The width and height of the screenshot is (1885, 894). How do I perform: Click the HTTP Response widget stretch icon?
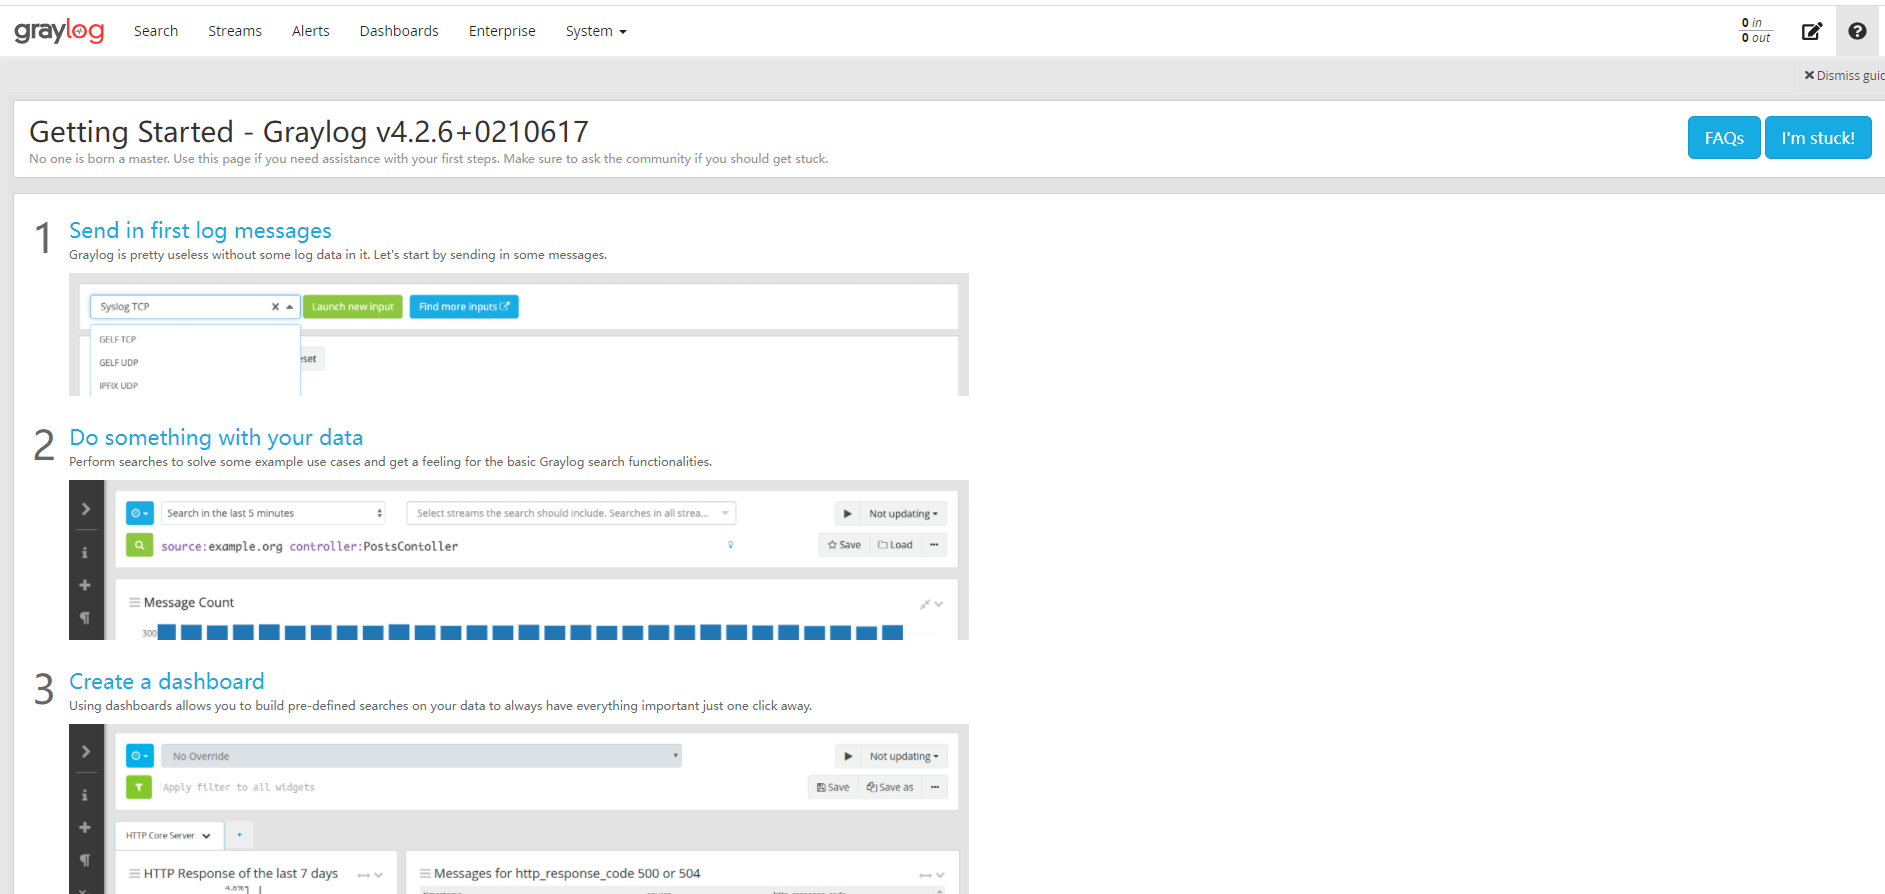coord(364,875)
